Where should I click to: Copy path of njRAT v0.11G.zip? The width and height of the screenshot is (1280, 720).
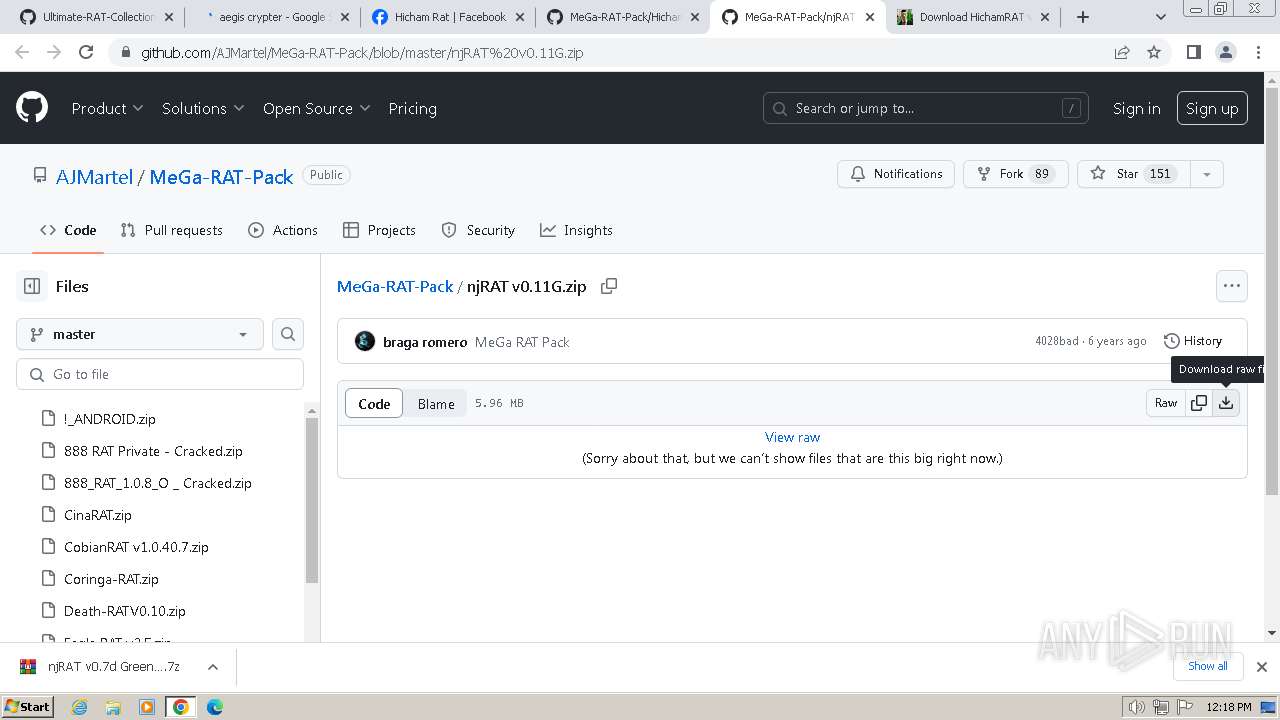[x=608, y=286]
